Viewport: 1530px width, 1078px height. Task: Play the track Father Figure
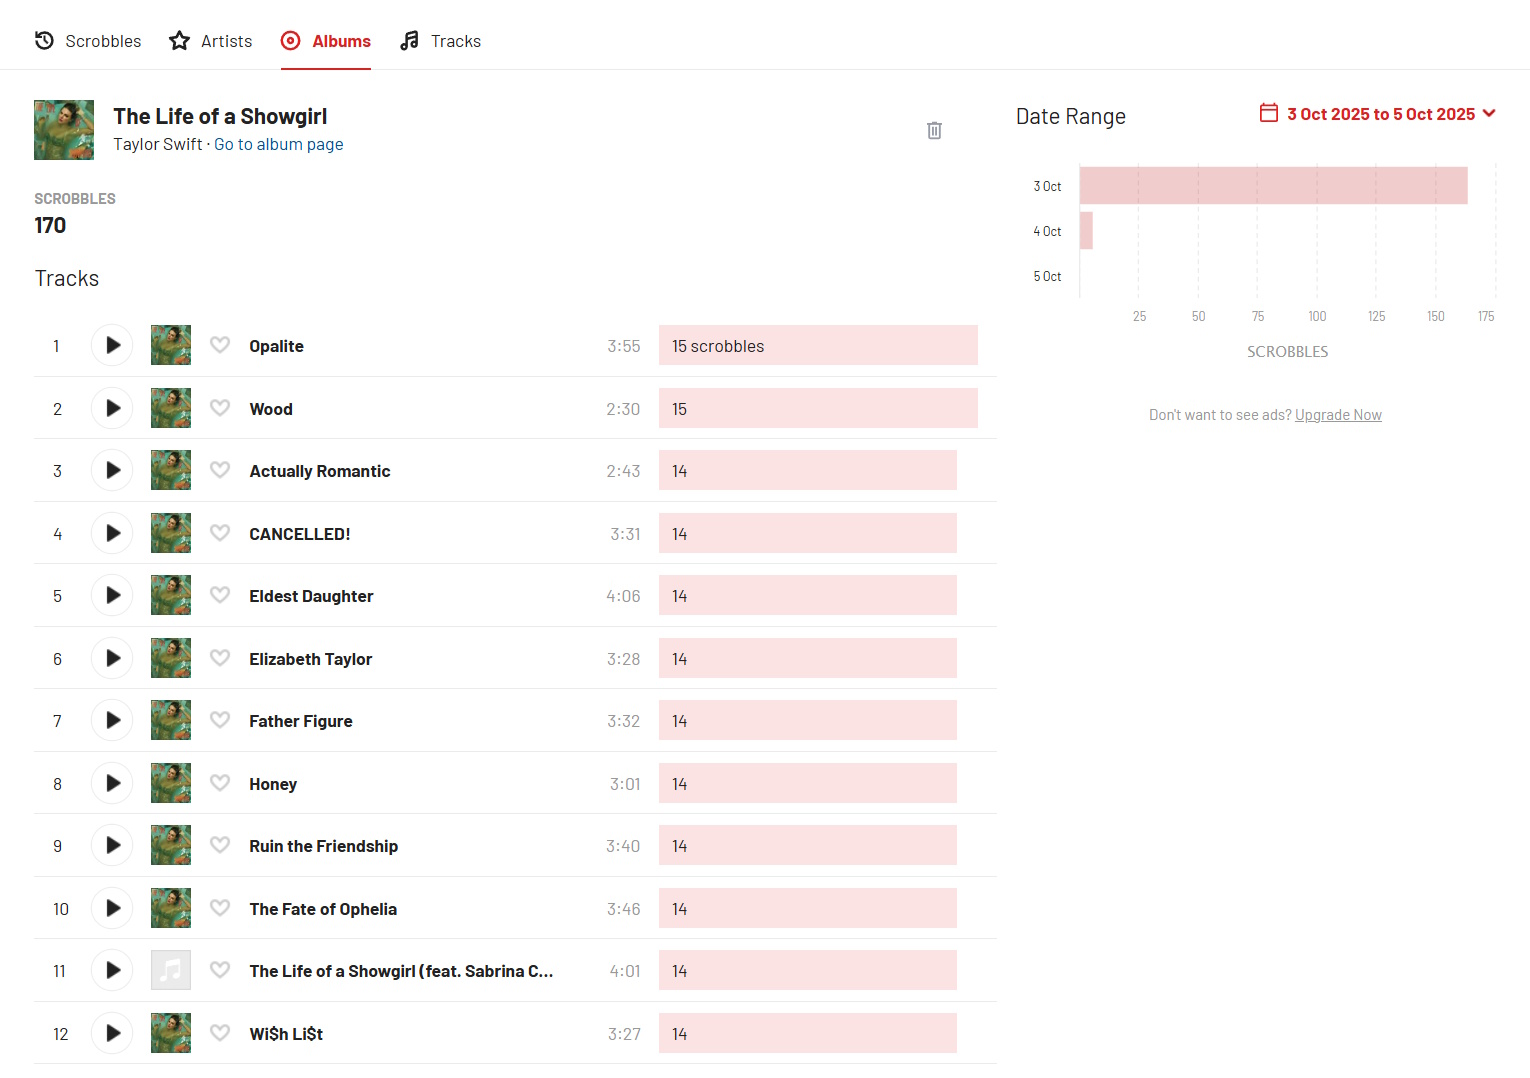coord(112,721)
